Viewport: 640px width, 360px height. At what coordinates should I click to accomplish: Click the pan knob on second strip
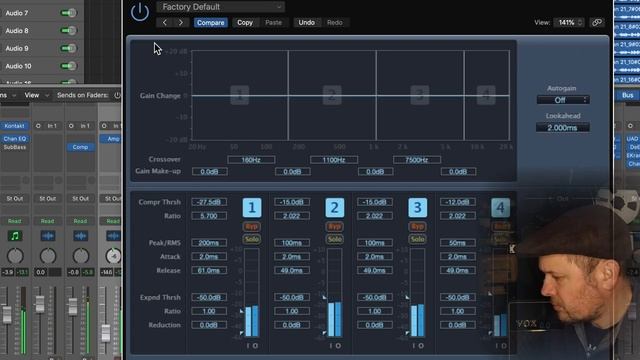[48, 256]
